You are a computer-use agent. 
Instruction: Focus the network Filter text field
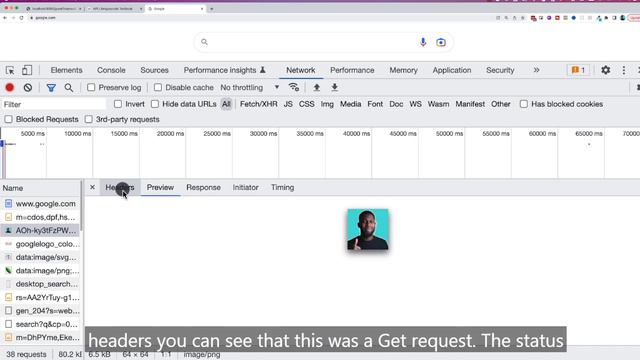coord(54,104)
